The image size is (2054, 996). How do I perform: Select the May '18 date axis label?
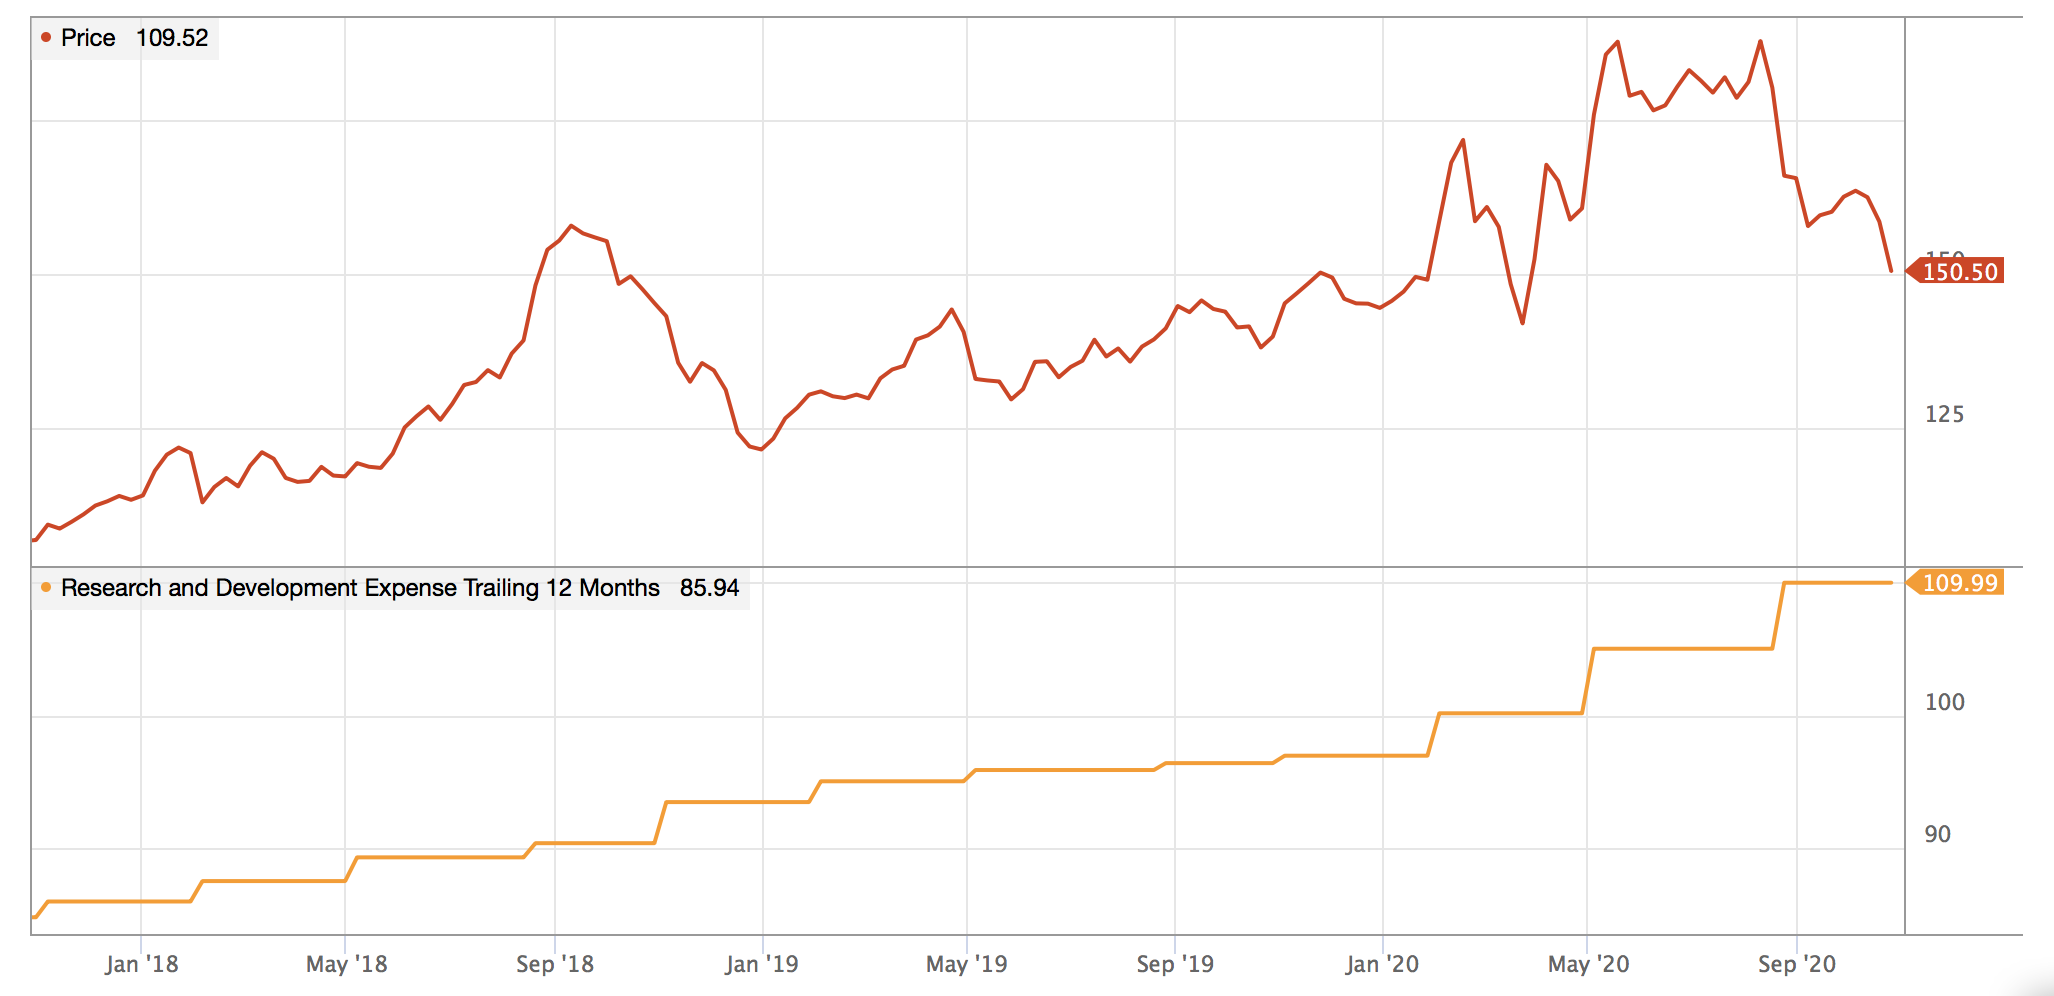tap(346, 964)
